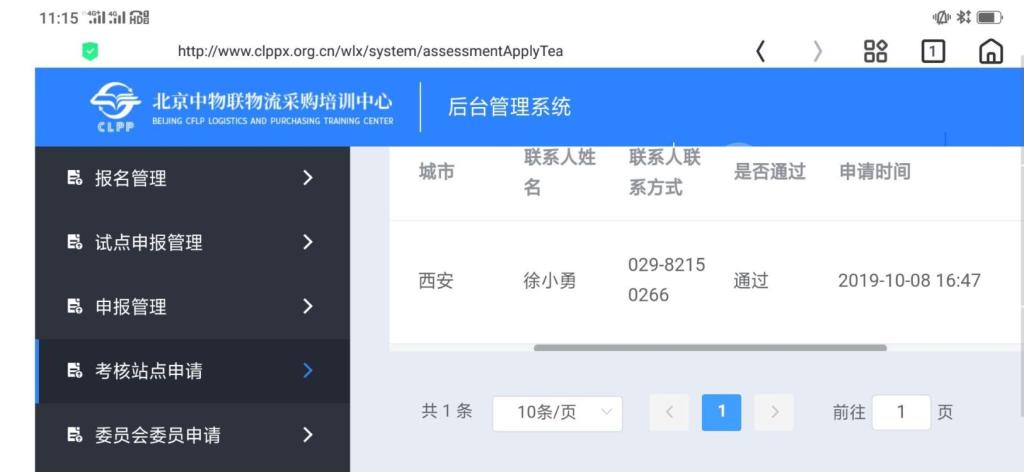1024x472 pixels.
Task: Open 委员会委员申请 sidebar menu item
Action: (x=157, y=435)
